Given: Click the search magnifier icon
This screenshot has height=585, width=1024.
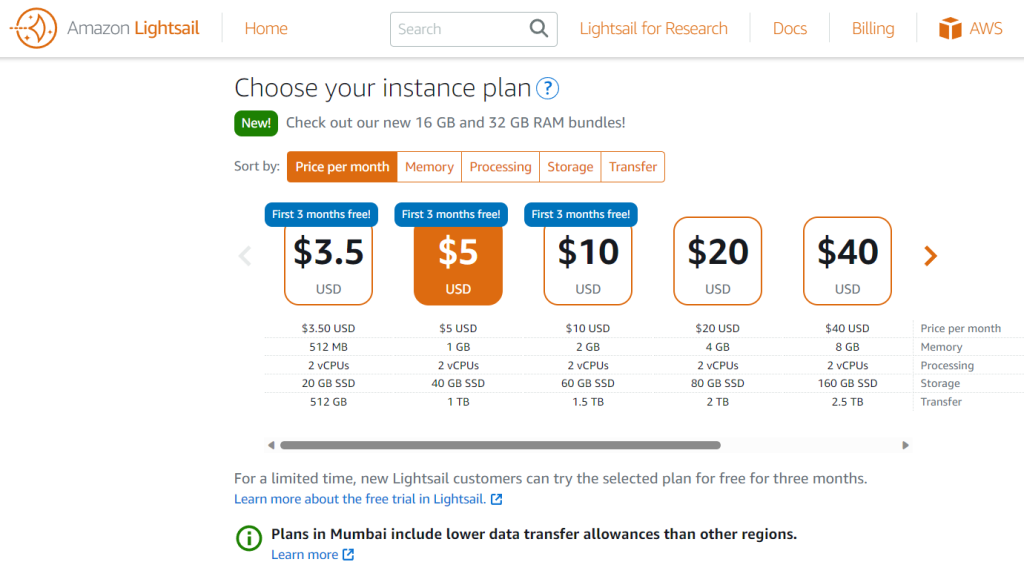Looking at the screenshot, I should point(539,28).
